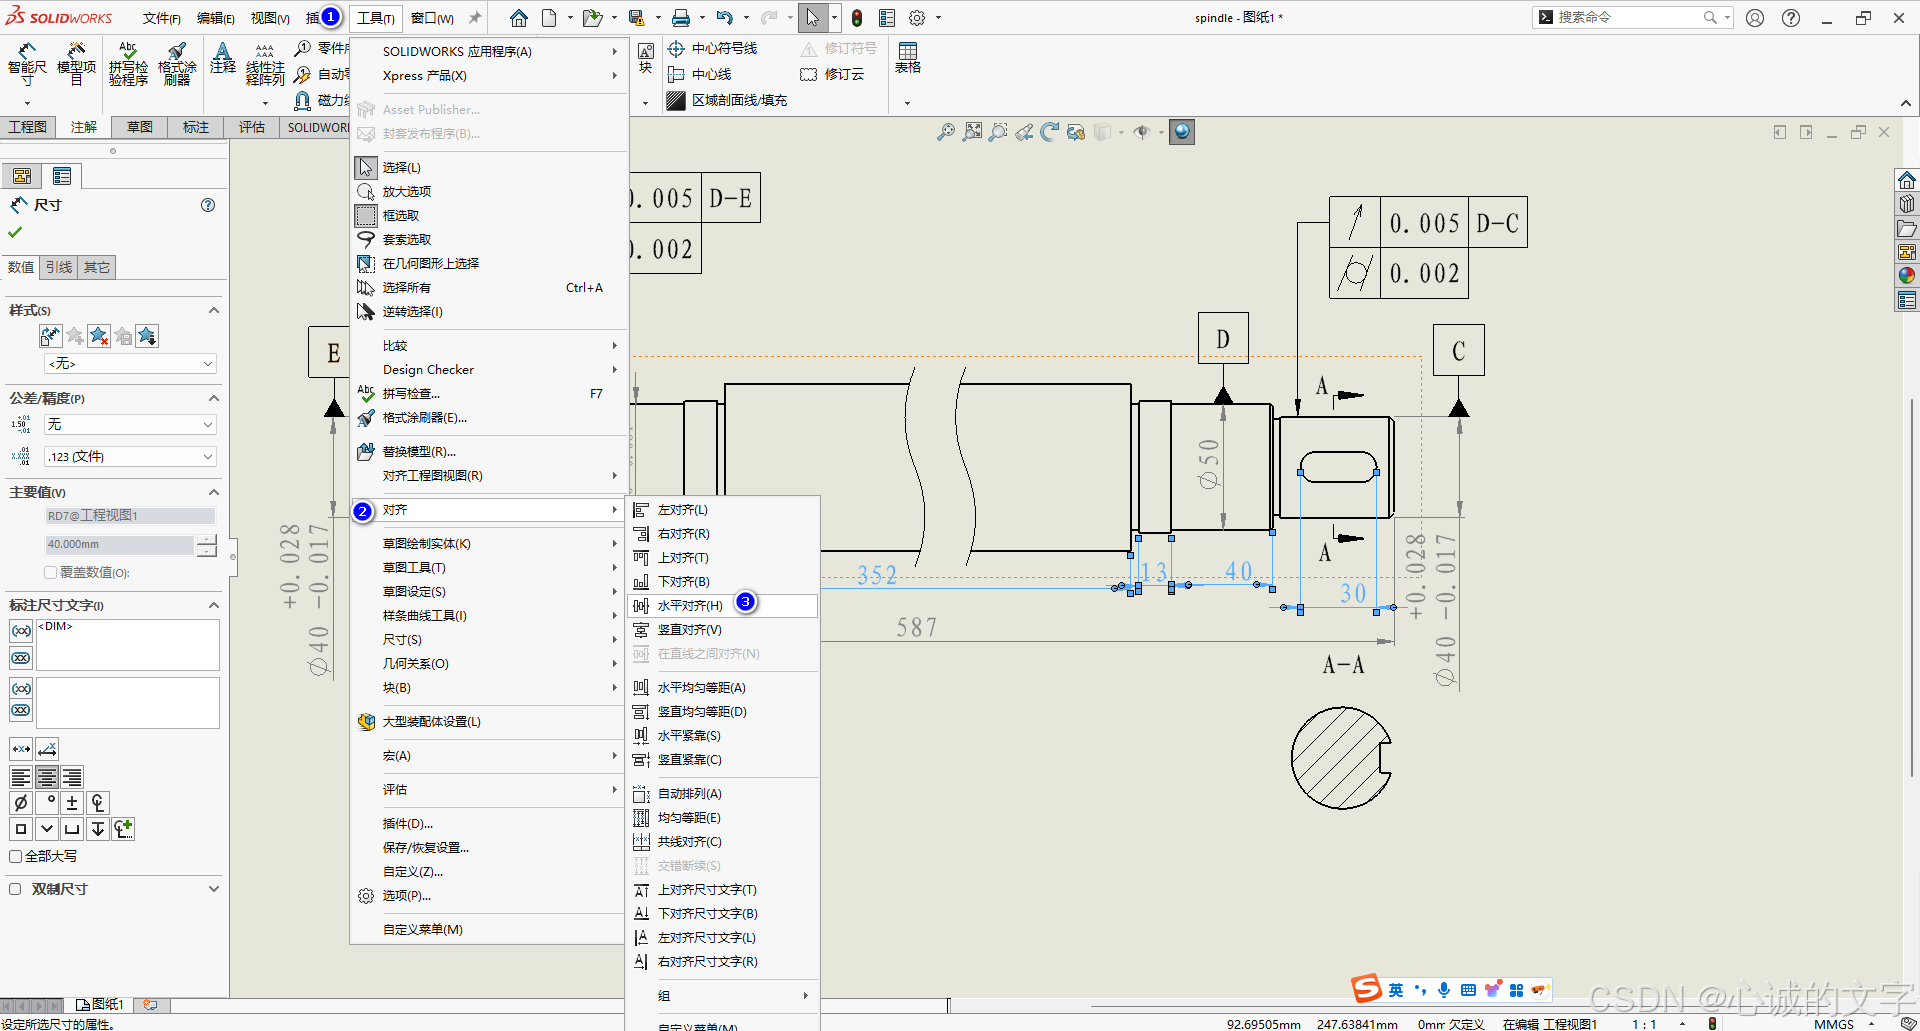This screenshot has height=1031, width=1920.
Task: Click the Rotate view icon
Action: tap(1049, 132)
